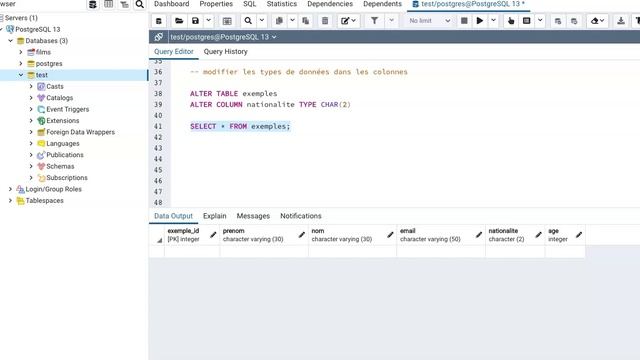Open the Explain options dropdown arrow
640x360 pixels.
pyautogui.click(x=540, y=21)
